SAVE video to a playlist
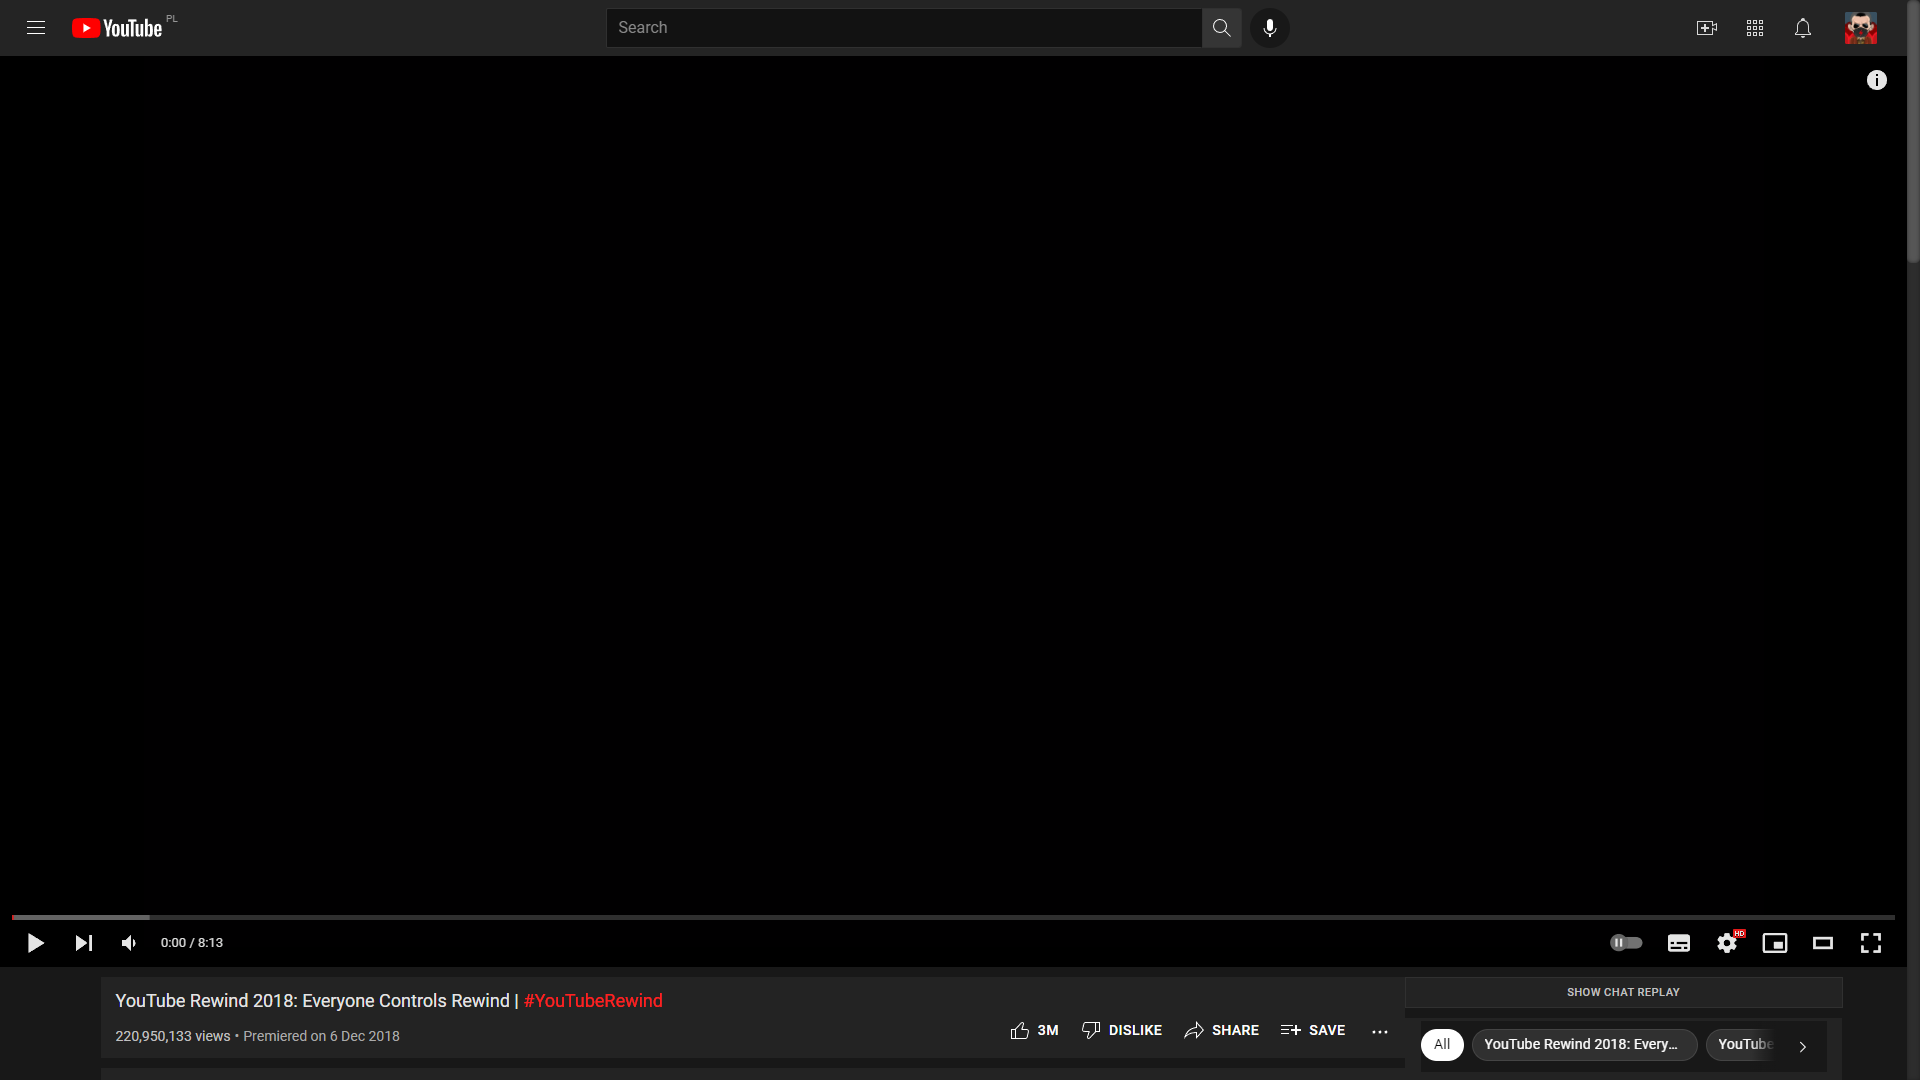The height and width of the screenshot is (1080, 1920). click(x=1313, y=1030)
